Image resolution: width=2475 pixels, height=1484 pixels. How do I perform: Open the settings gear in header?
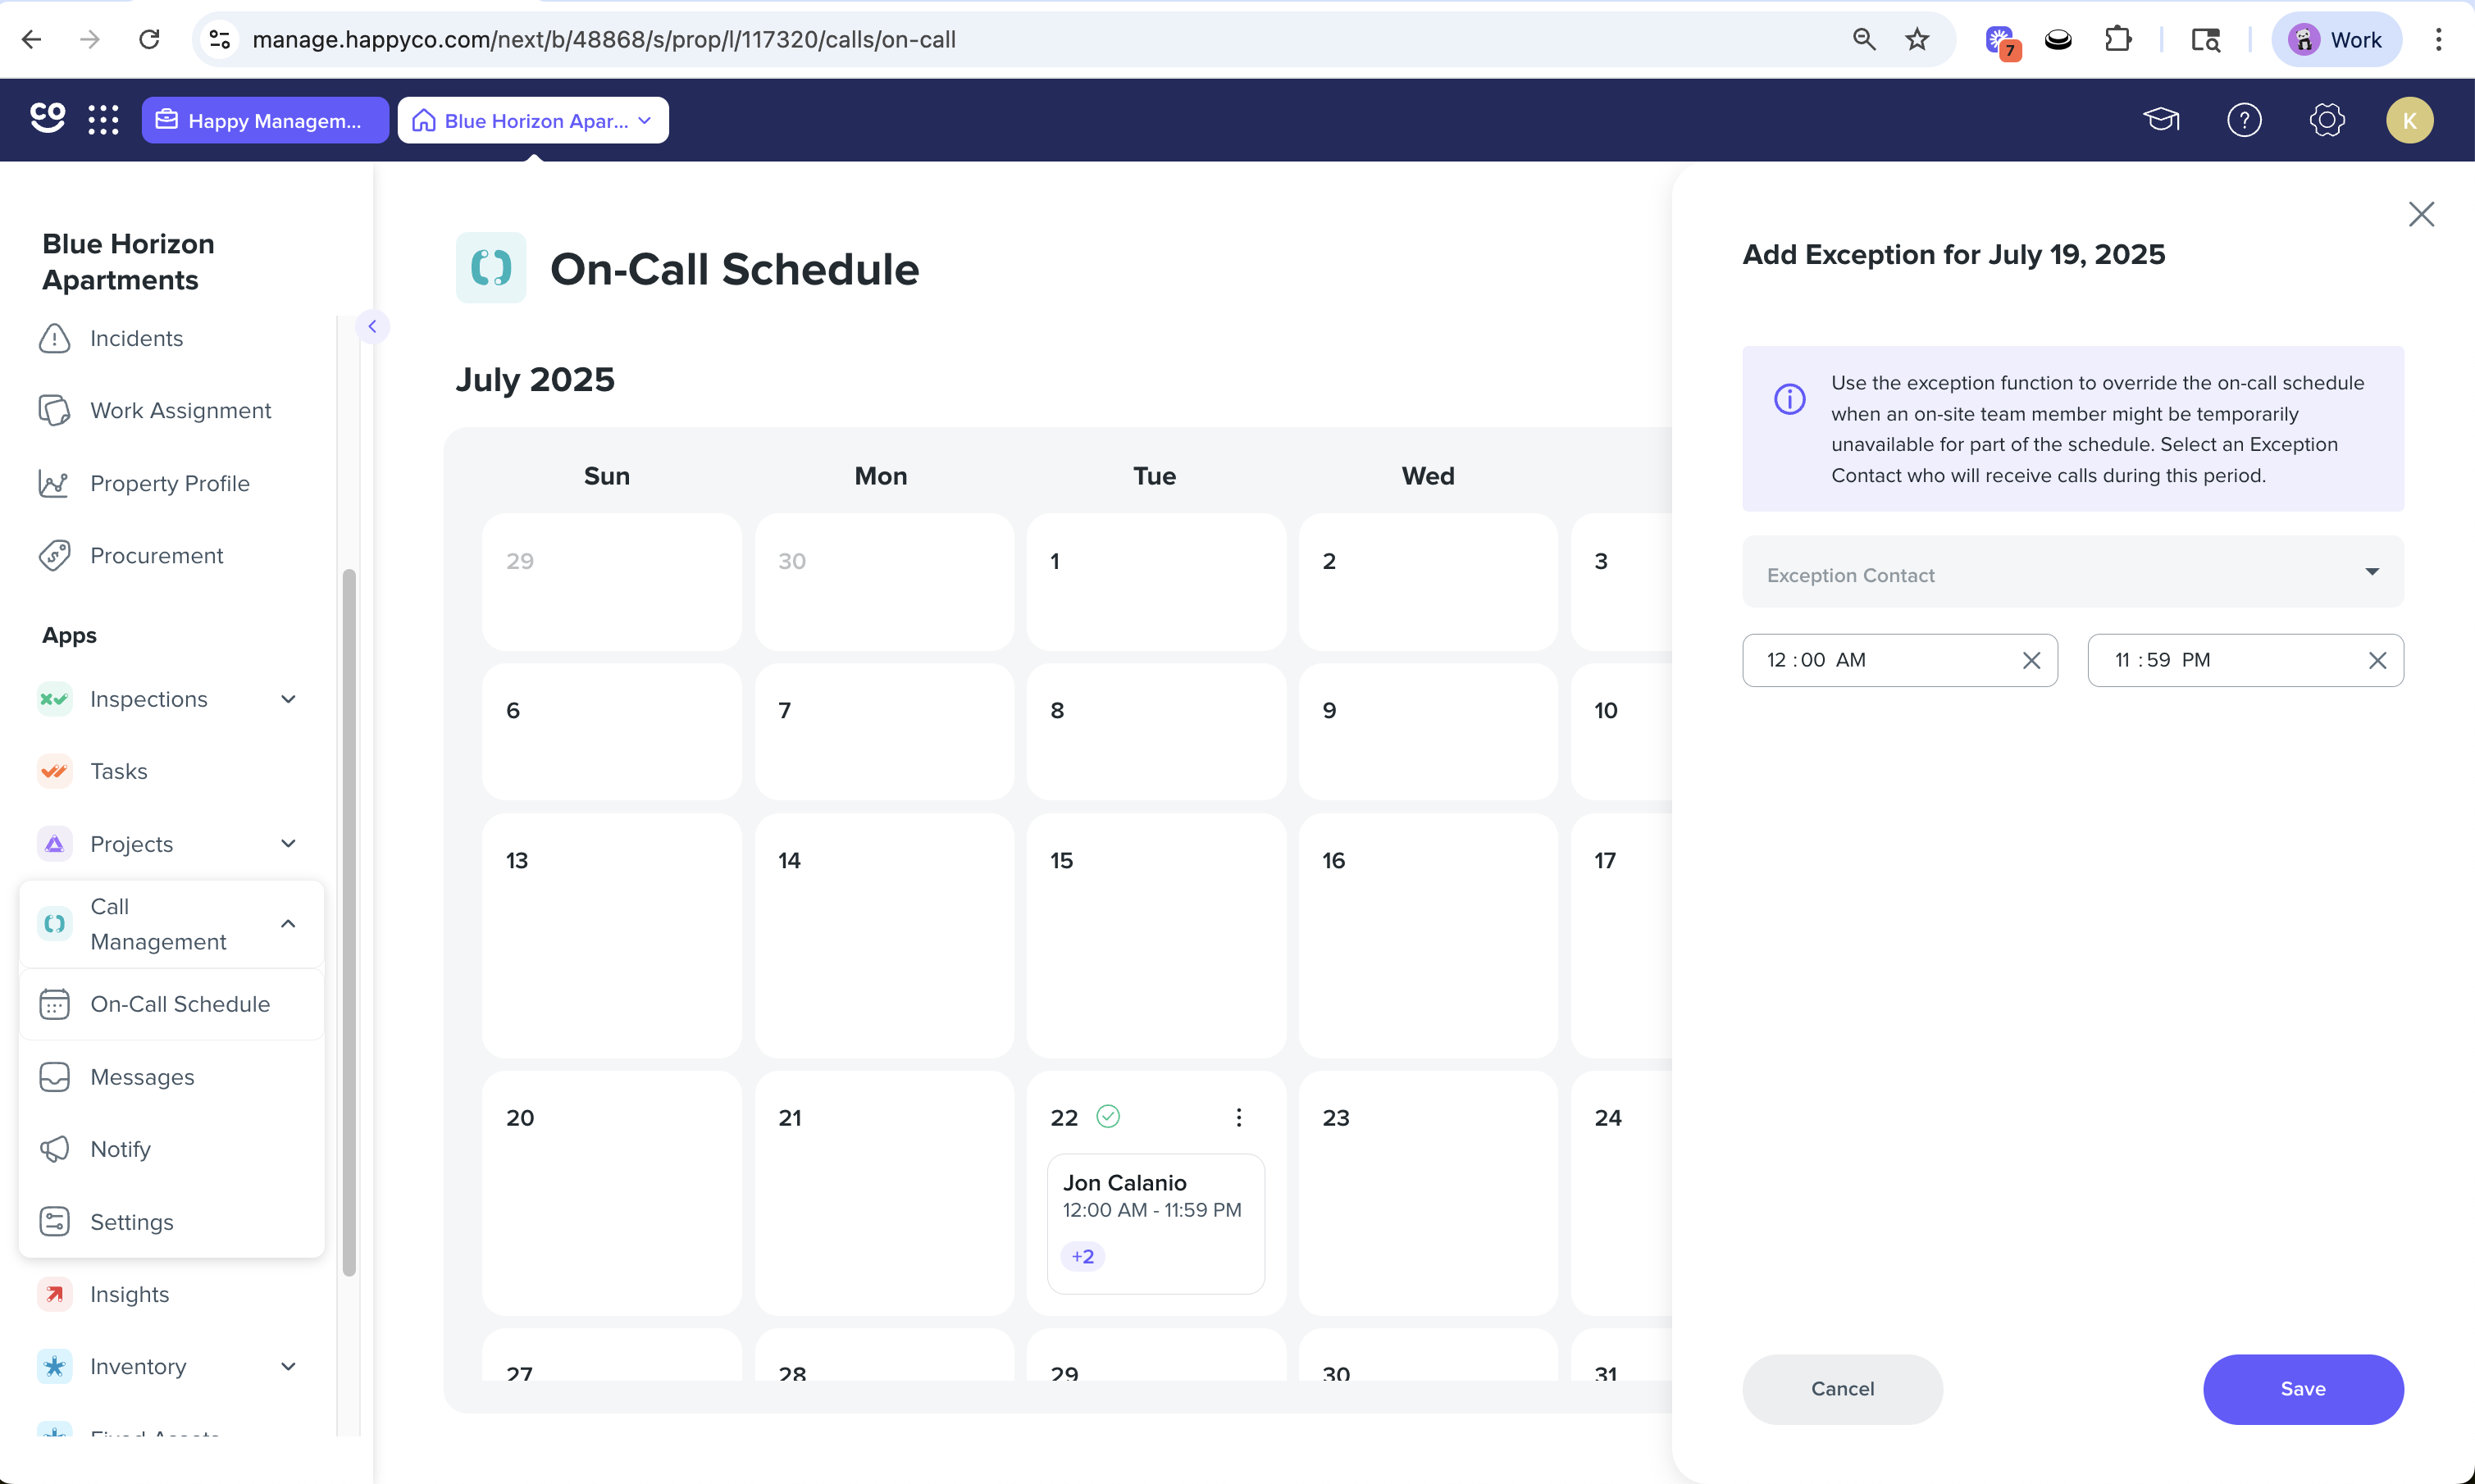coord(2327,120)
